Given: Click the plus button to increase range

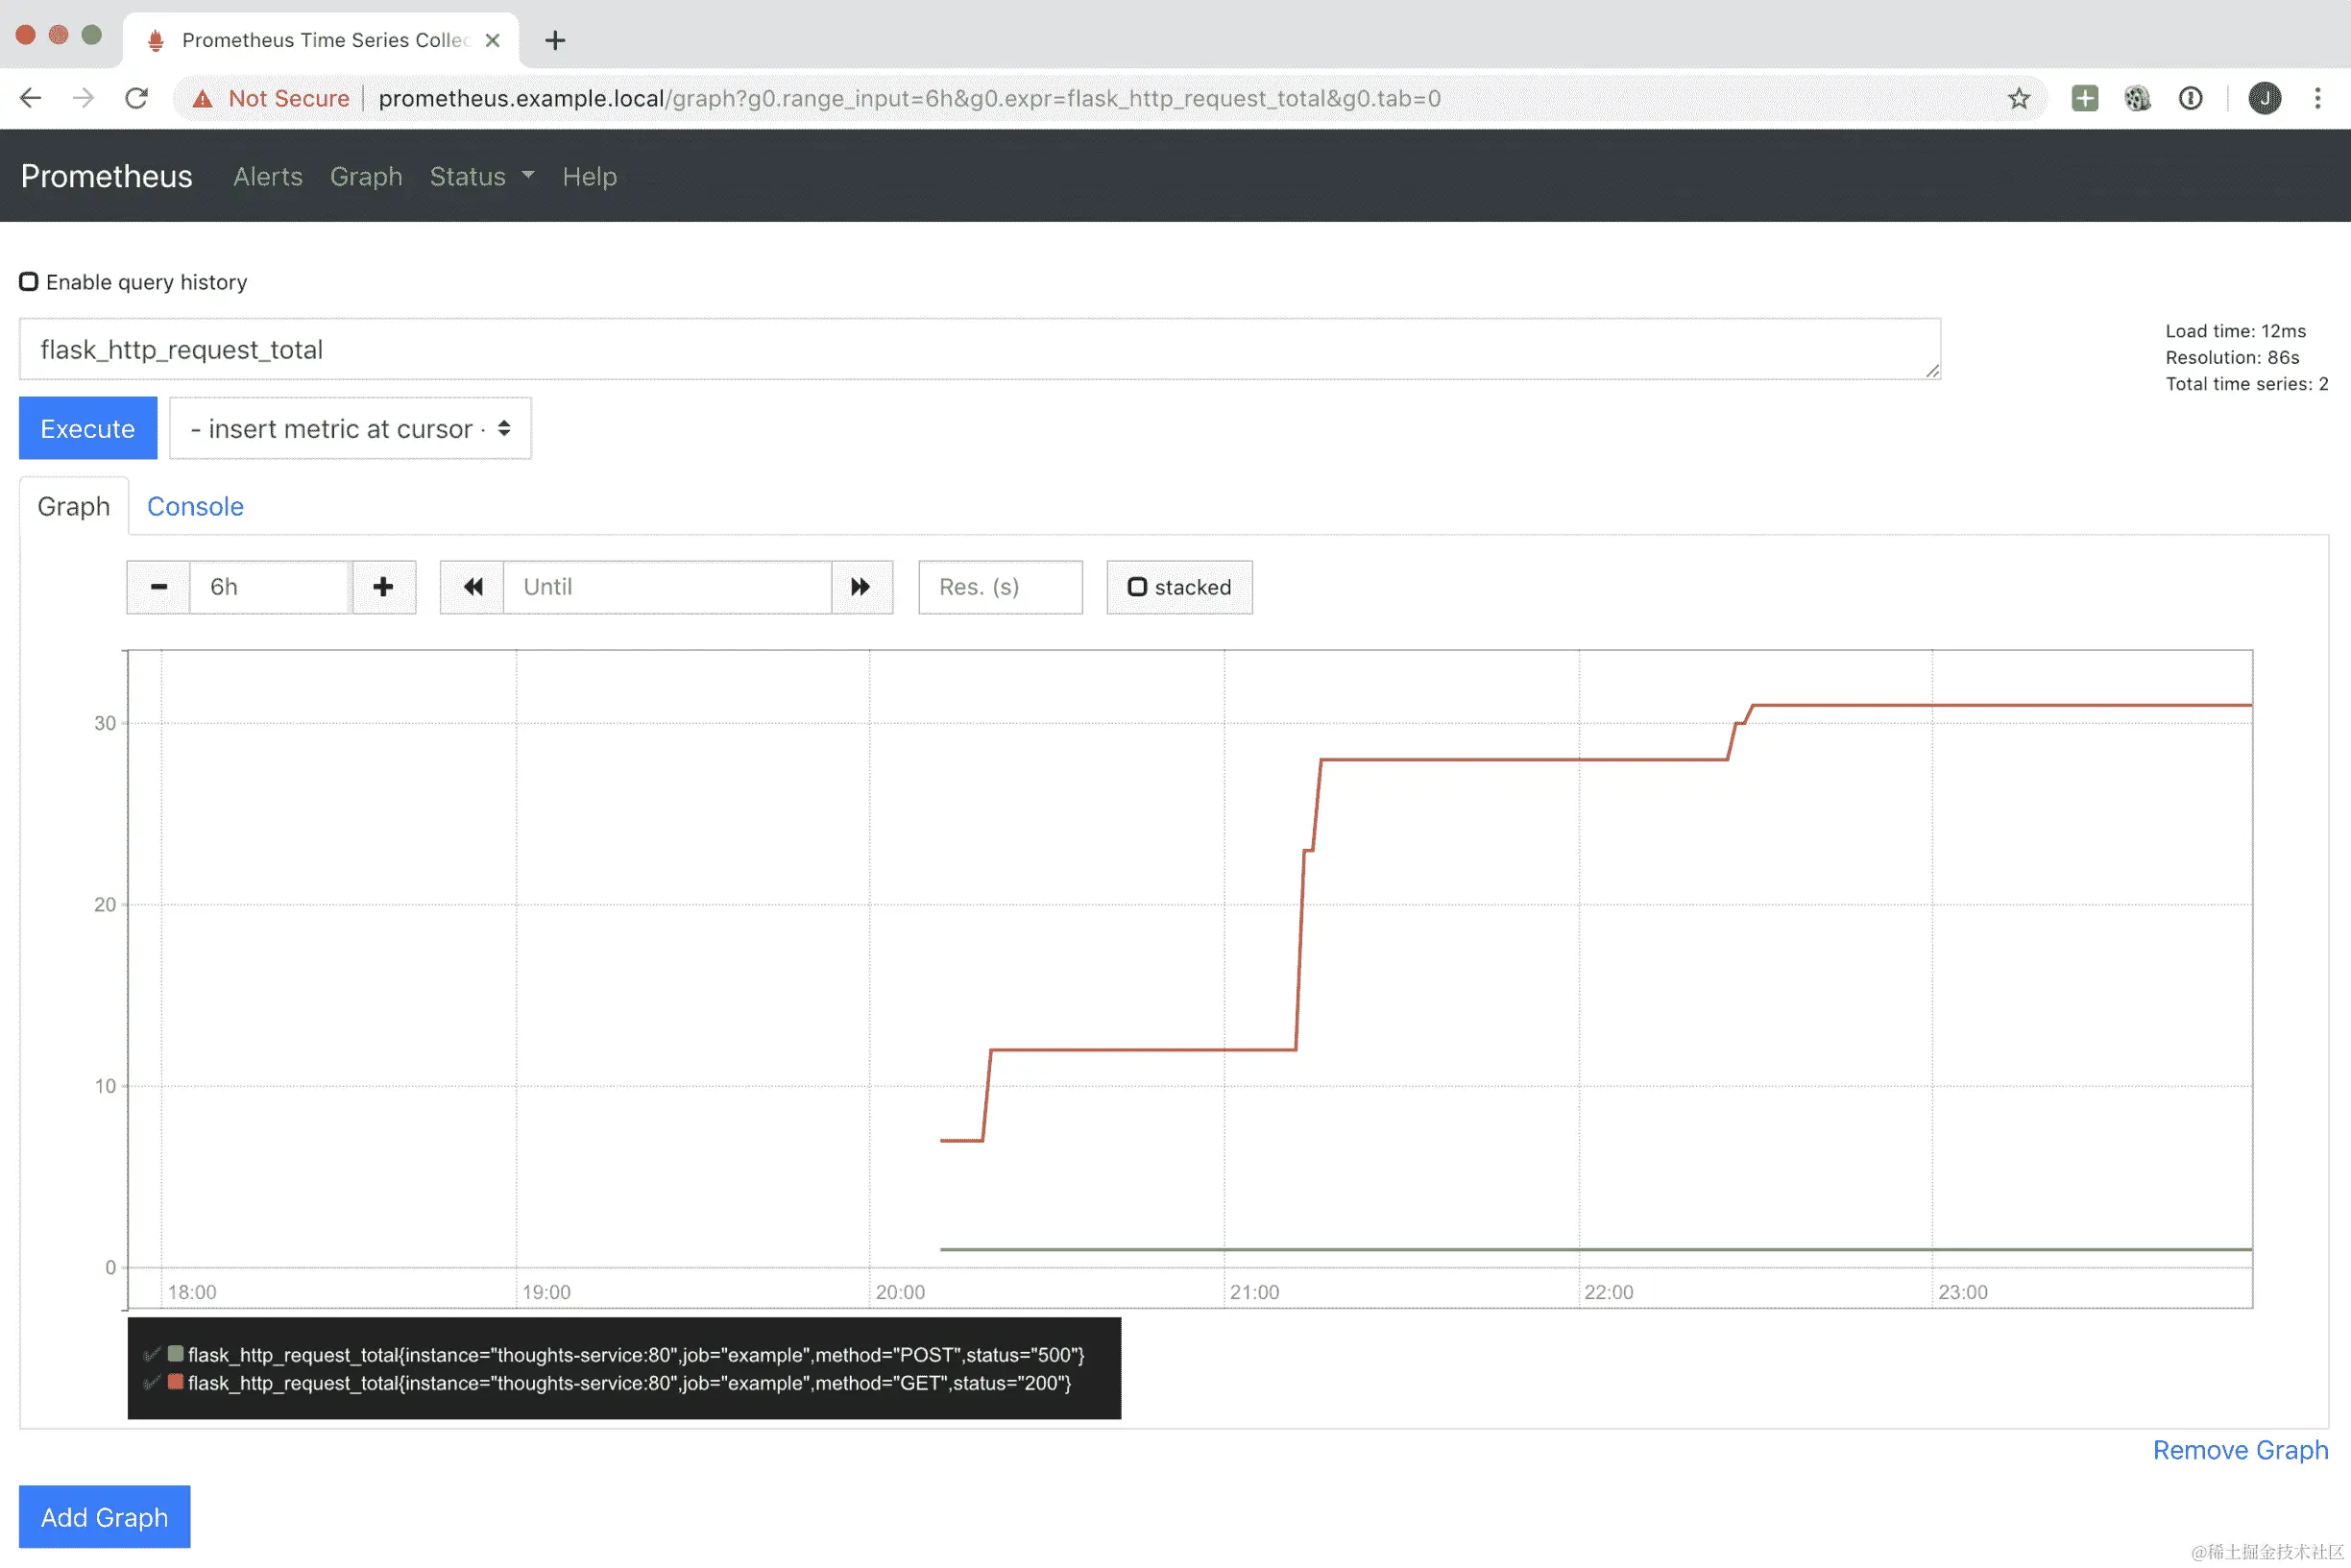Looking at the screenshot, I should click(383, 587).
